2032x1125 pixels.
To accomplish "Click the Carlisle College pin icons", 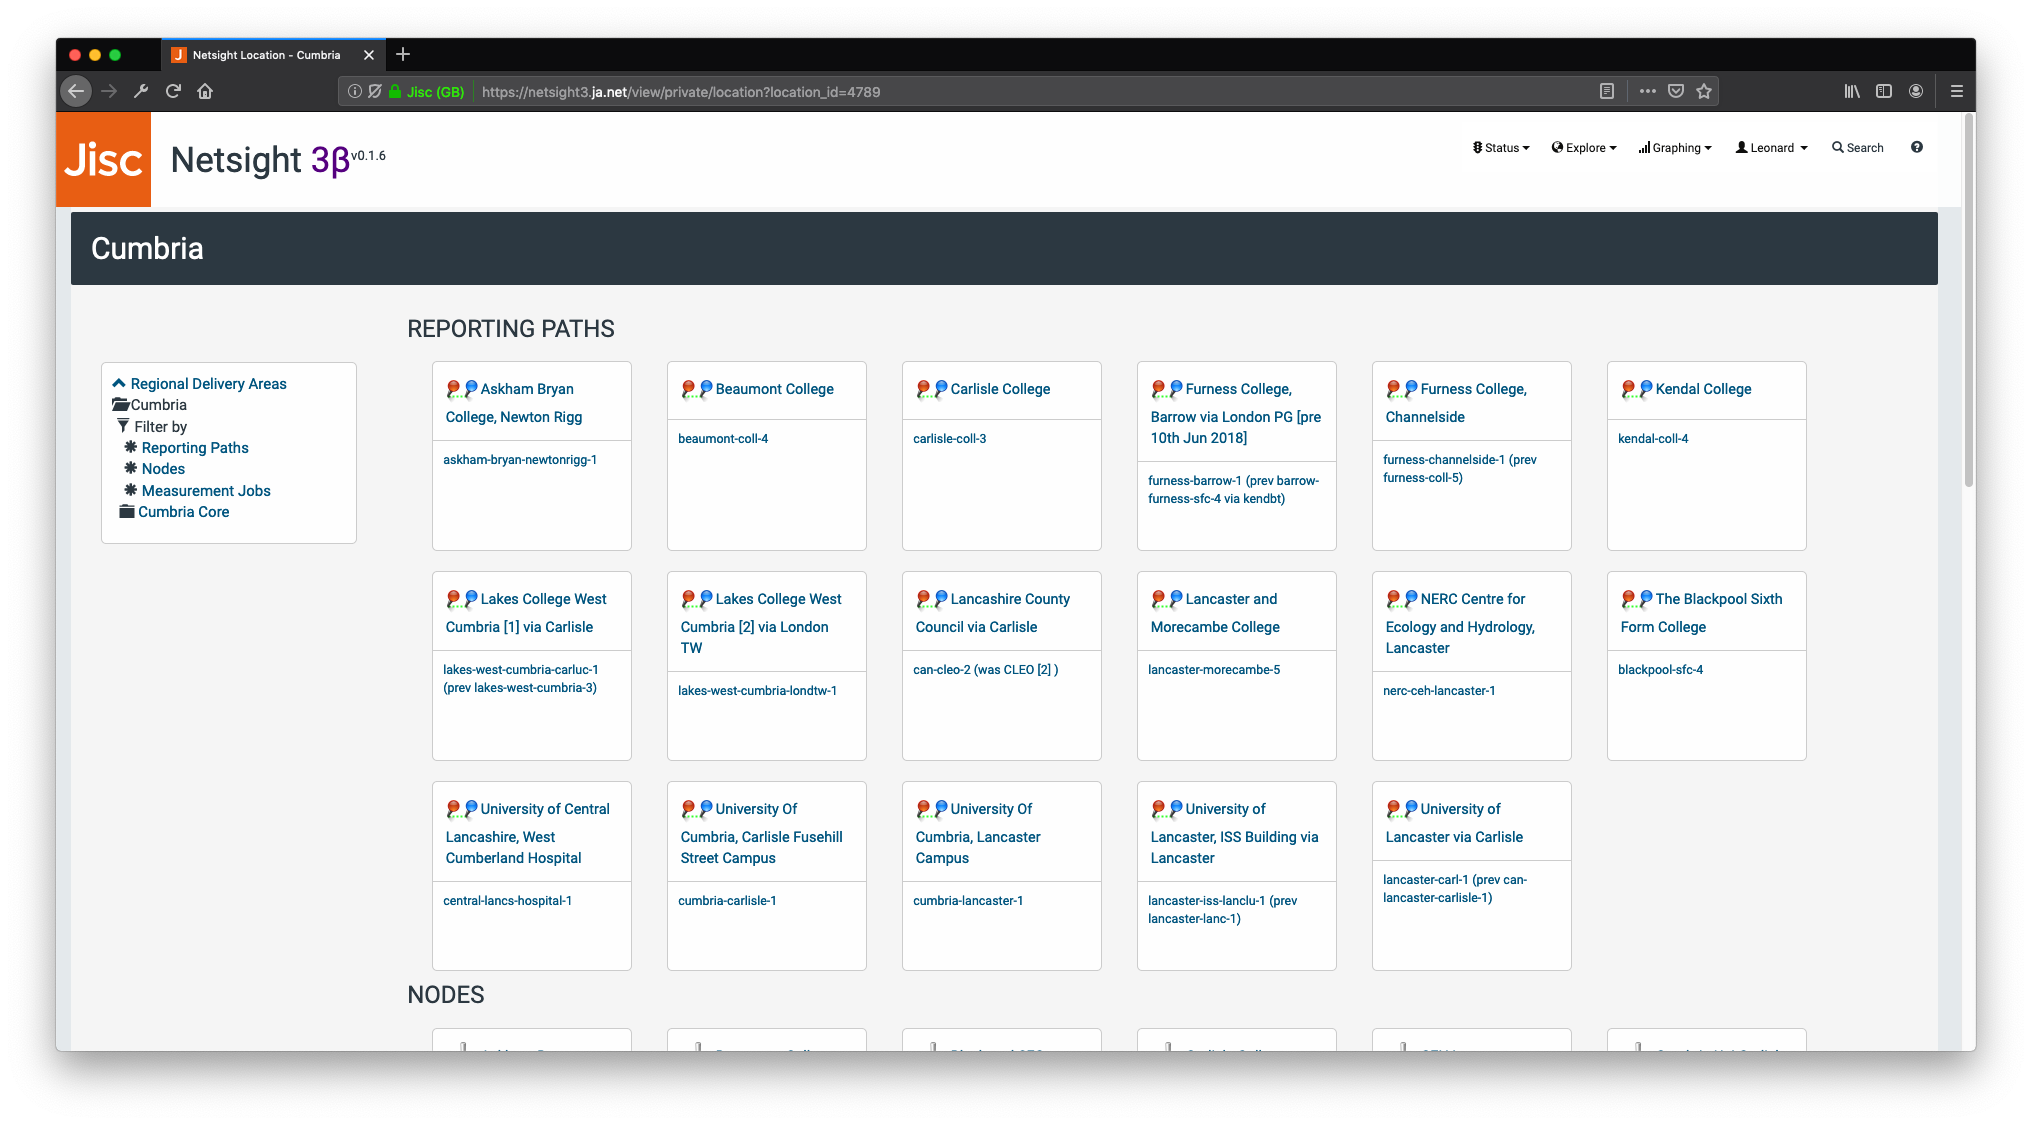I will click(x=932, y=389).
